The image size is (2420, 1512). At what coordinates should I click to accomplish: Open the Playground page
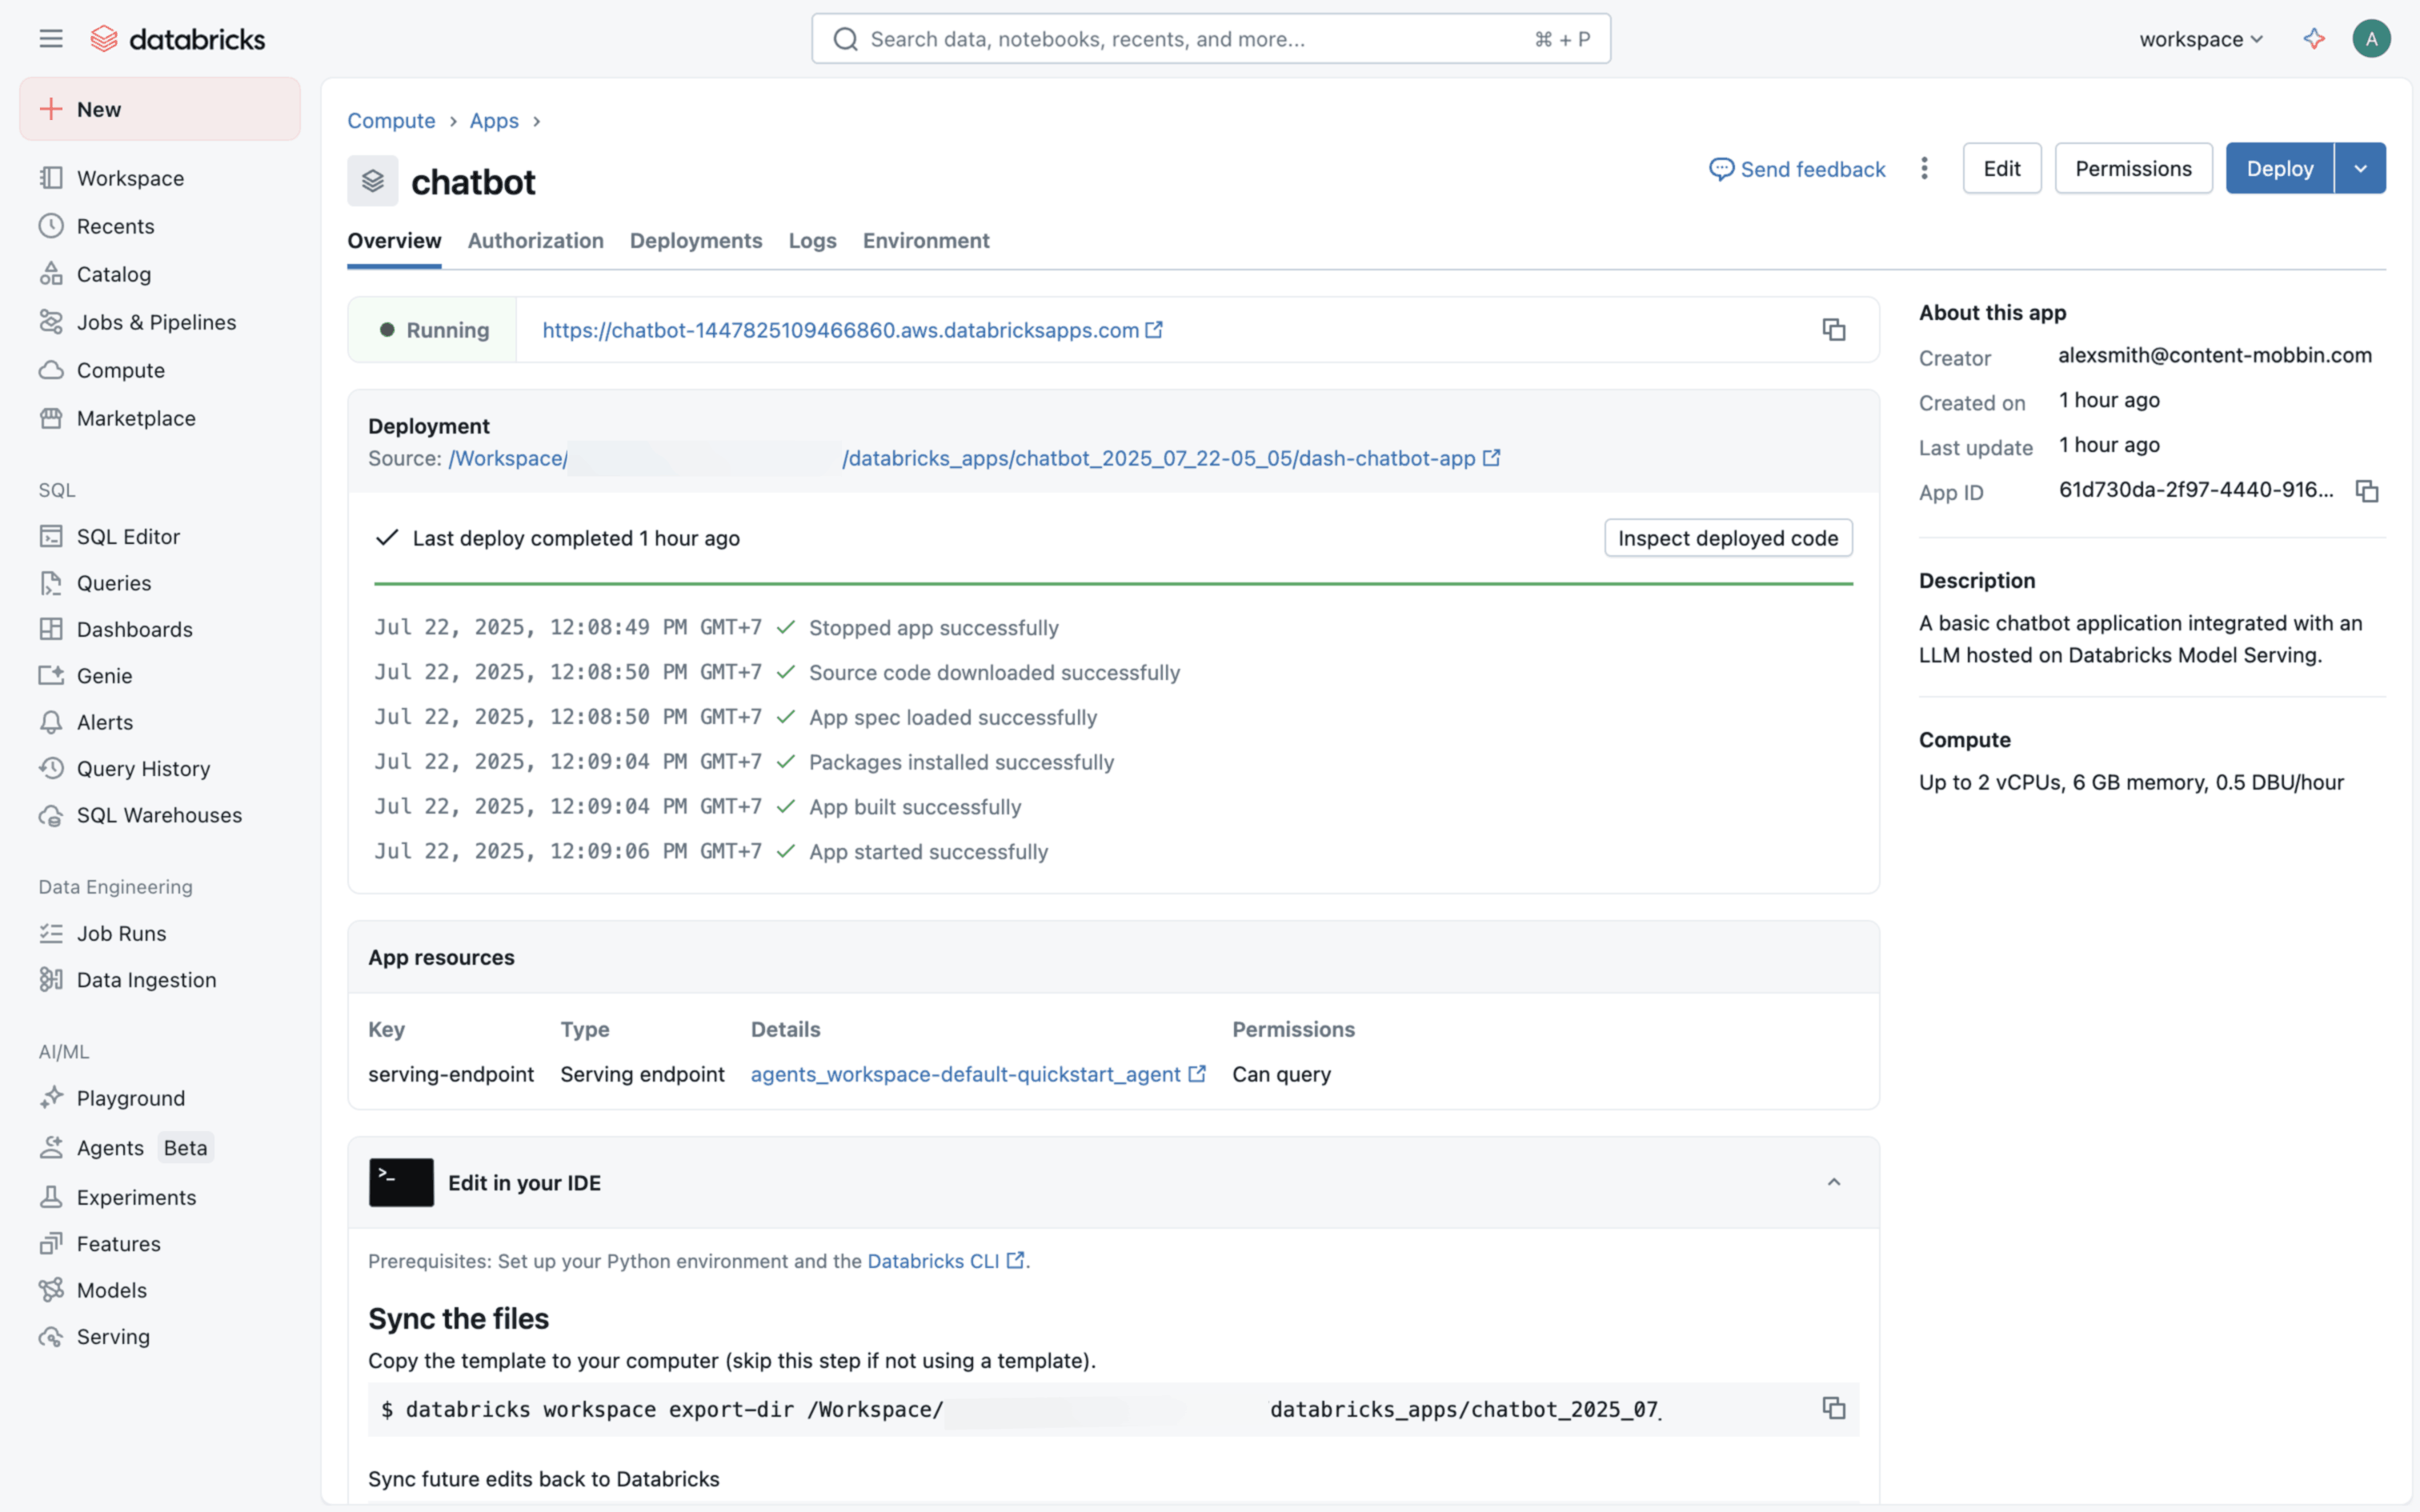[x=131, y=1098]
